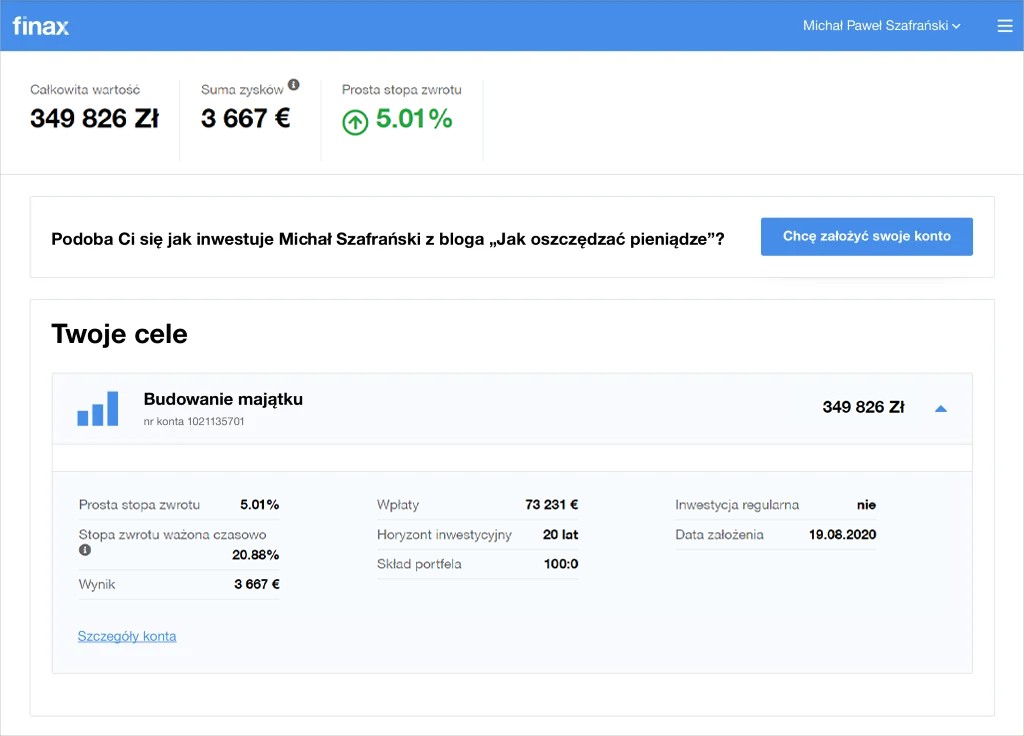The height and width of the screenshot is (736, 1024).
Task: Click the Wpłaty value 73 231 €
Action: click(551, 505)
